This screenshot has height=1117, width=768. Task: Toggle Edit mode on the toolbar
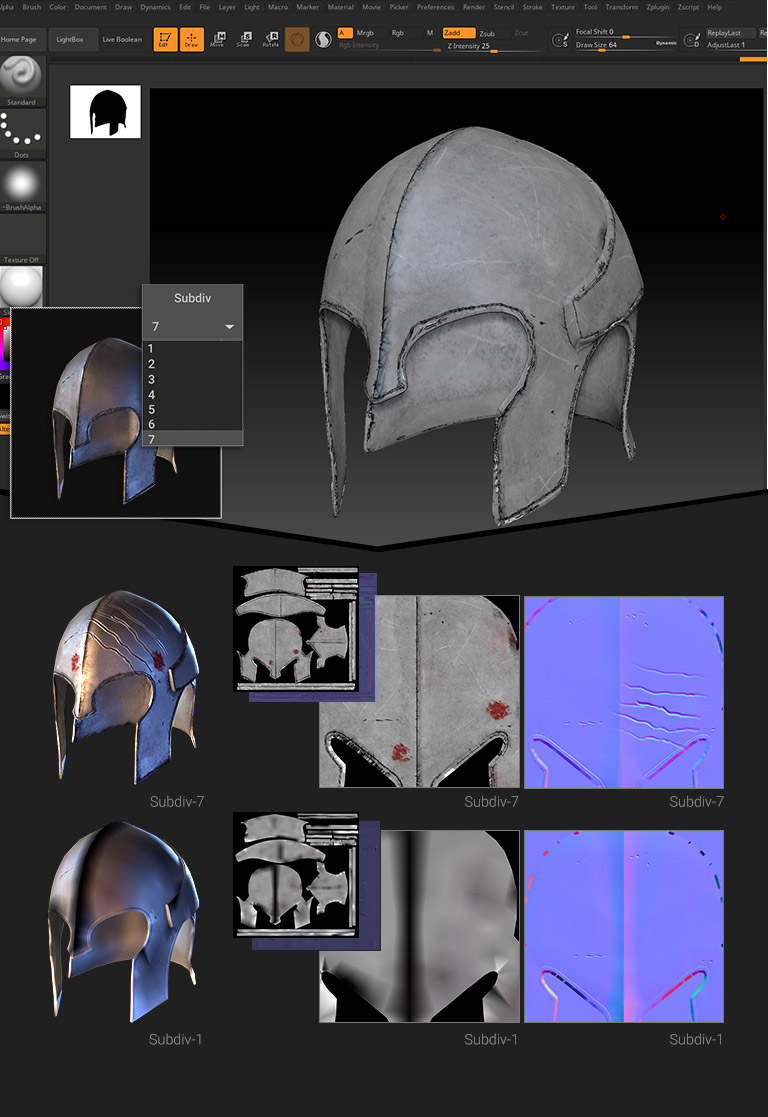point(164,40)
